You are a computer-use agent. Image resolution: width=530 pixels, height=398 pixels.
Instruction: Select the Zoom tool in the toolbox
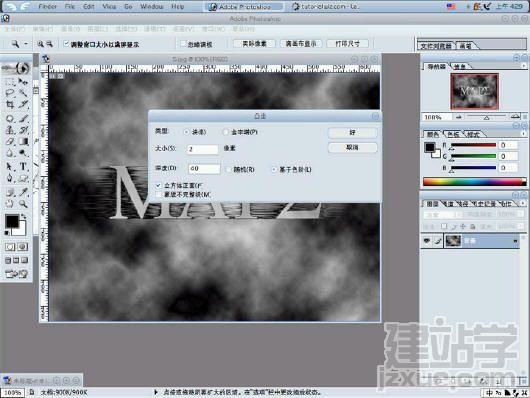coord(23,204)
